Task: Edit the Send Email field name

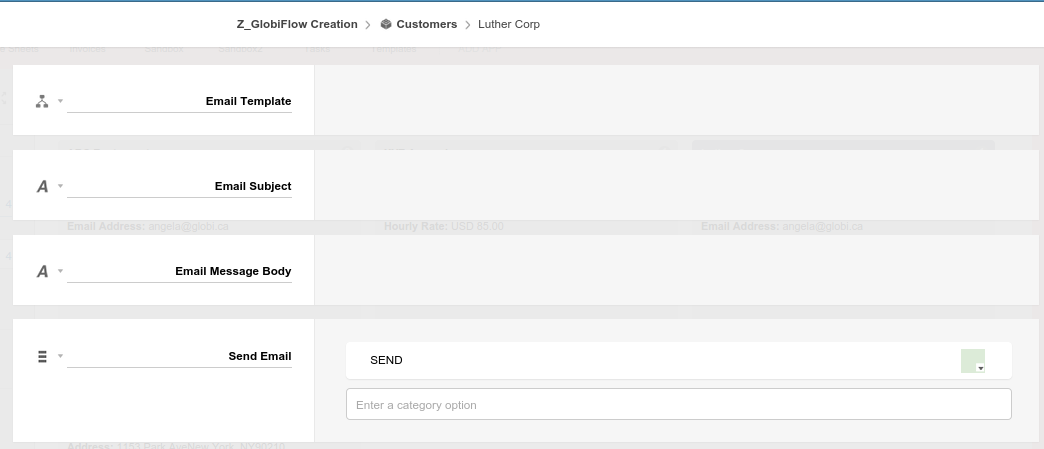Action: [x=179, y=356]
